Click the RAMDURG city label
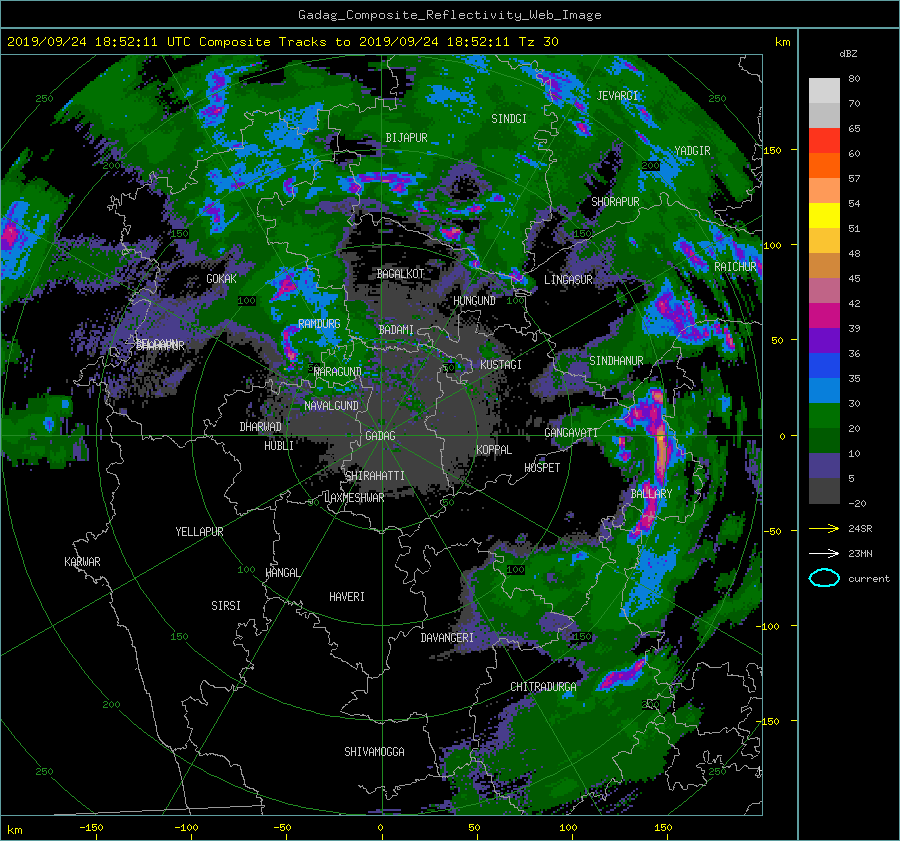900x841 pixels. pyautogui.click(x=319, y=324)
